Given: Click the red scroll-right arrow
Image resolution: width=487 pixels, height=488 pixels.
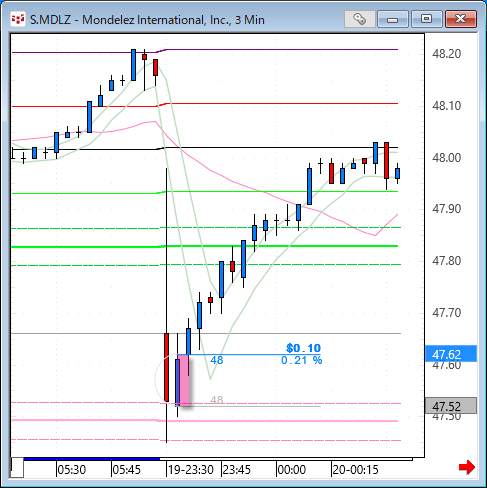Looking at the screenshot, I should coord(467,467).
